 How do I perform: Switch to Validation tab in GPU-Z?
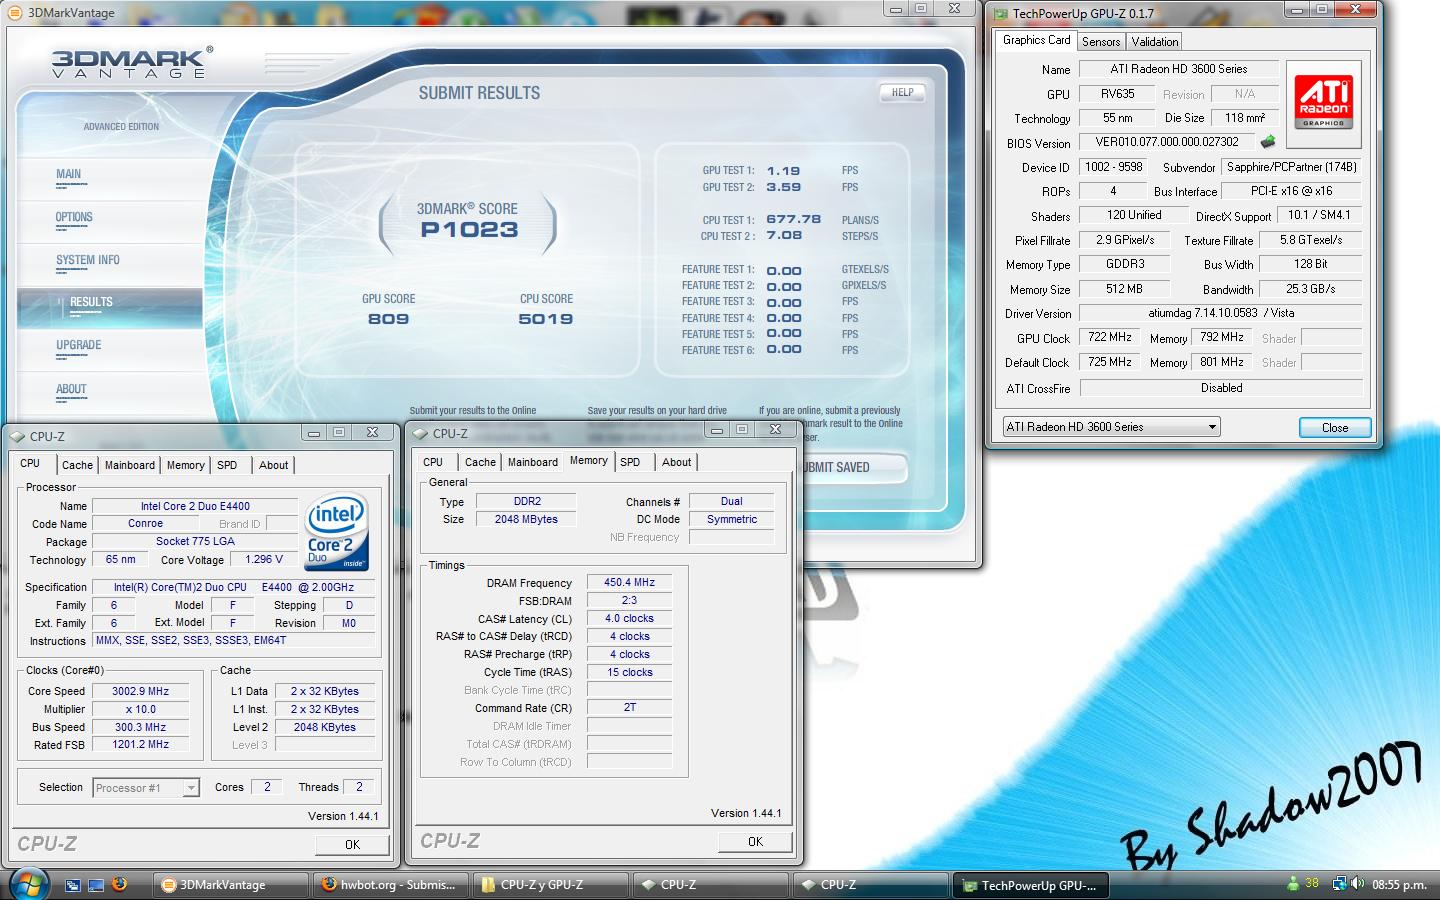[1155, 42]
